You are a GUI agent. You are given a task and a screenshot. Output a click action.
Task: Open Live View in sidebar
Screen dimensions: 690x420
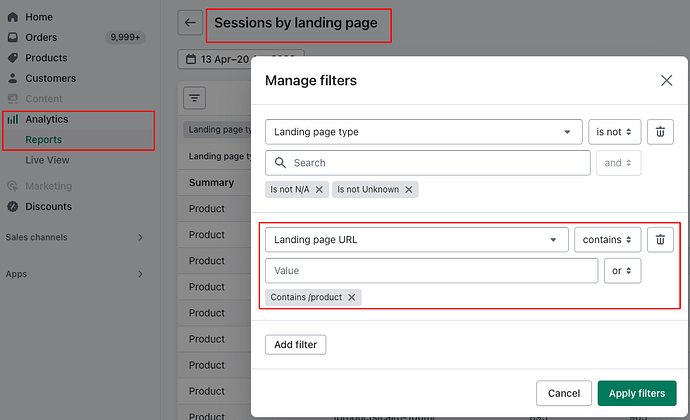point(48,160)
